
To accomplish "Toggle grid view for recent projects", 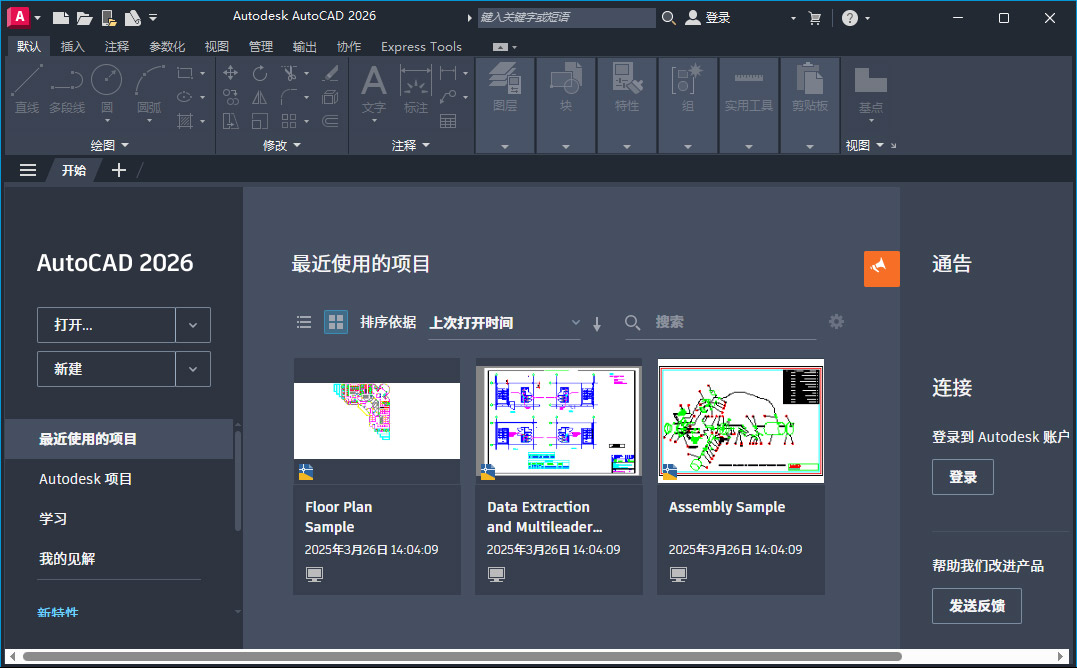I will [335, 322].
